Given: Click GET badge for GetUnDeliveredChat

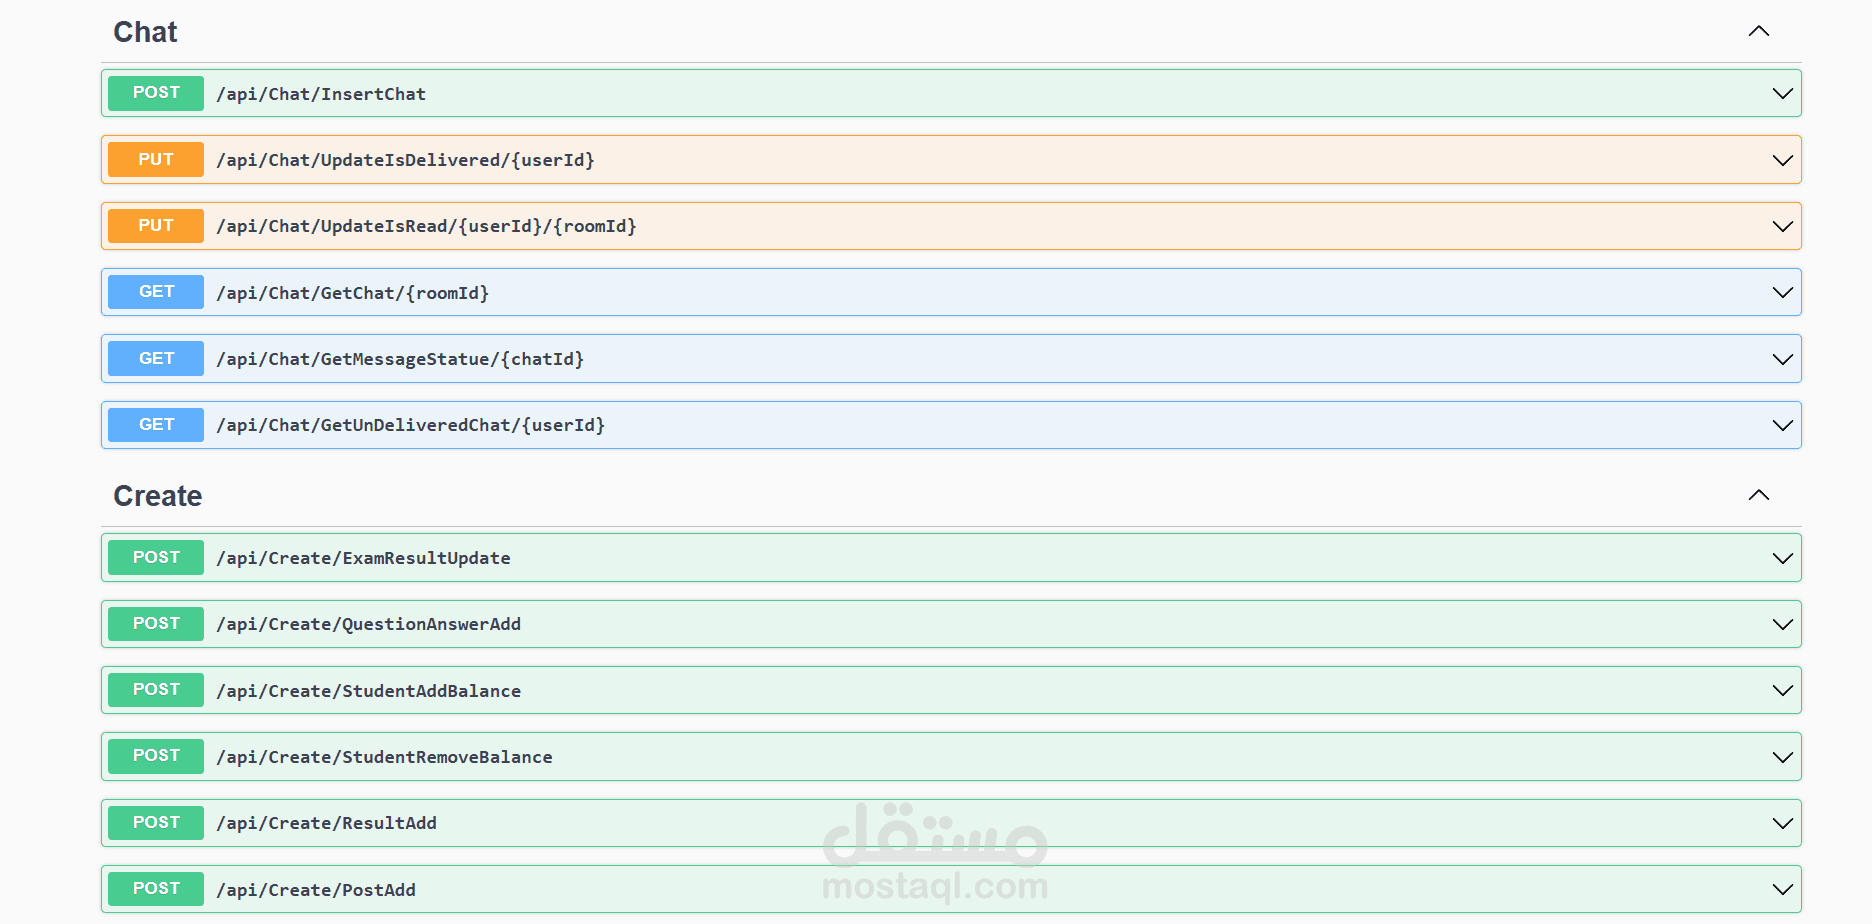Looking at the screenshot, I should (x=156, y=425).
